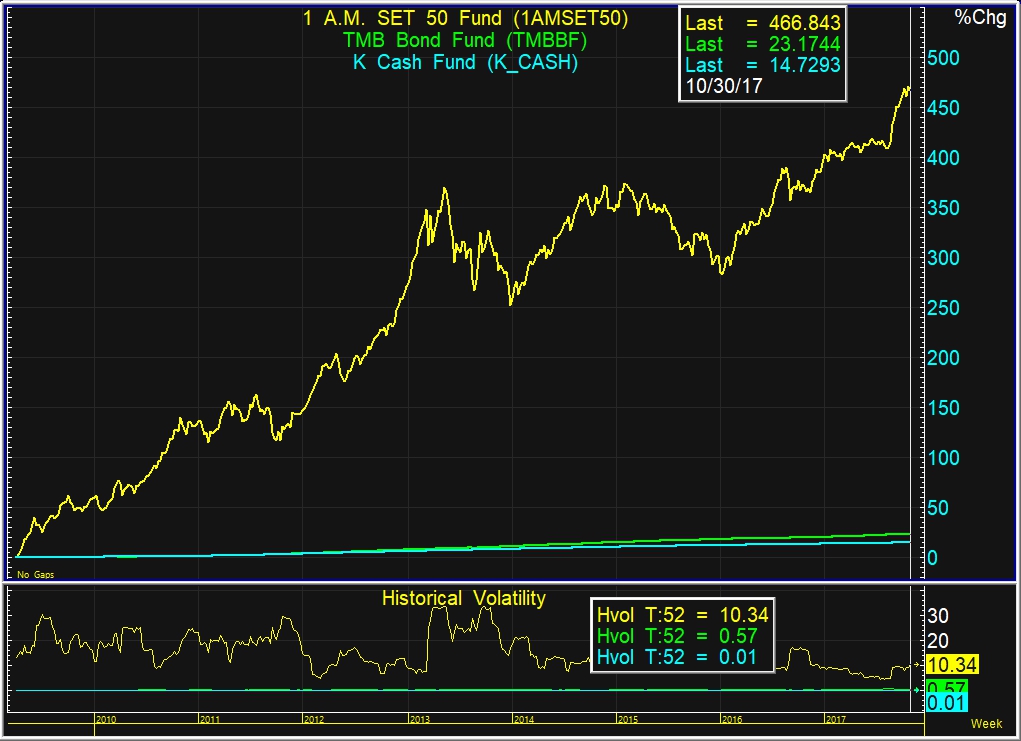Select the K Cash Fund series label

(465, 62)
